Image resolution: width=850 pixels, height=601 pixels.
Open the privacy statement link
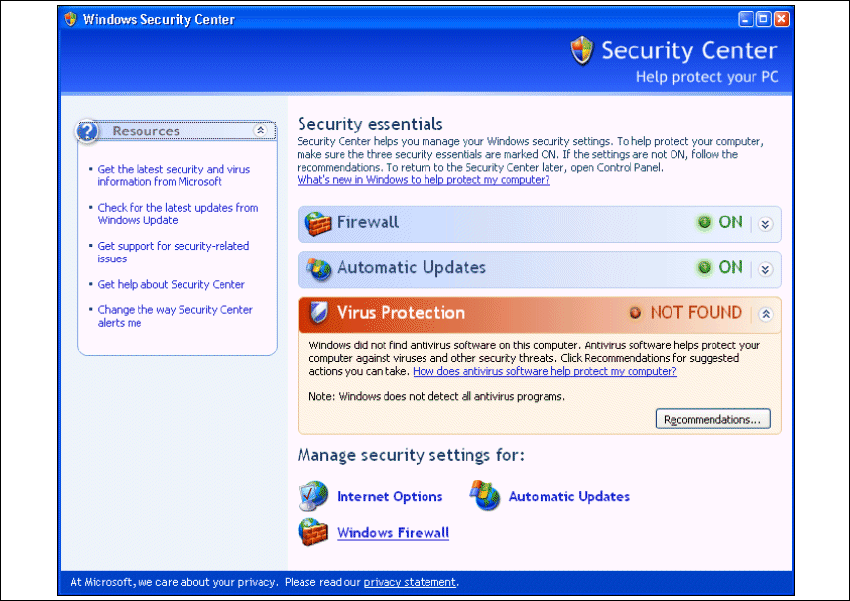pos(409,582)
